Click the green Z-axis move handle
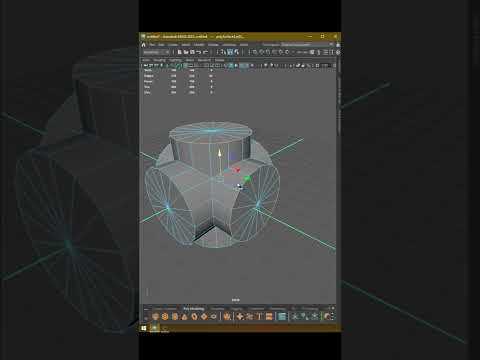Image resolution: width=480 pixels, height=360 pixels. click(247, 179)
